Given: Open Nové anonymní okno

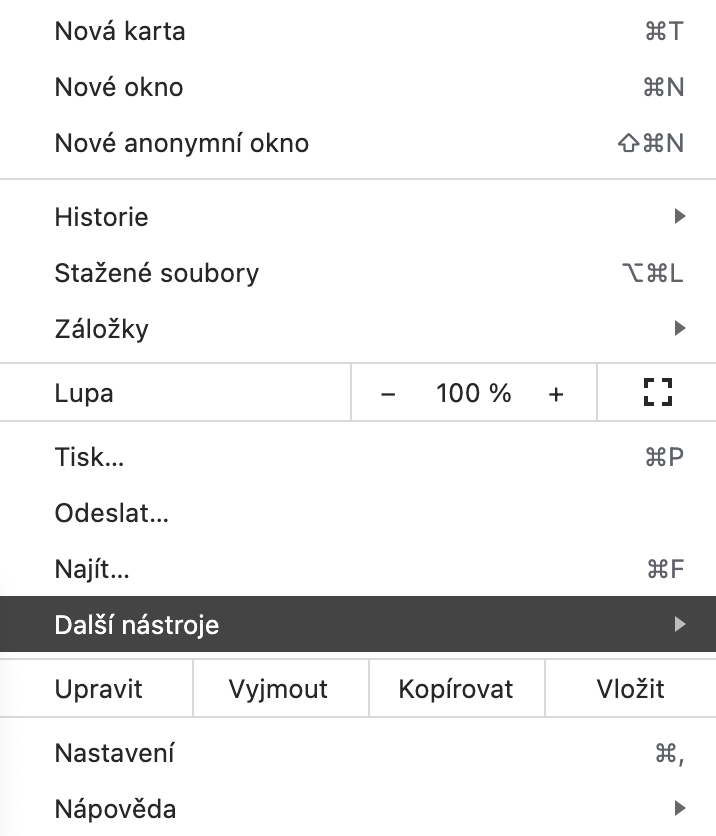Looking at the screenshot, I should click(181, 143).
